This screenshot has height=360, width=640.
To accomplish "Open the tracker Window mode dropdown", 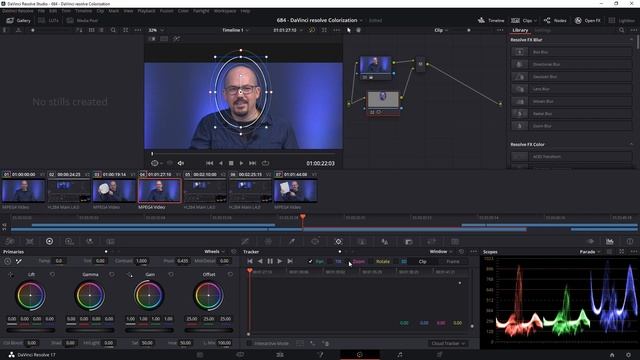I will tap(441, 252).
